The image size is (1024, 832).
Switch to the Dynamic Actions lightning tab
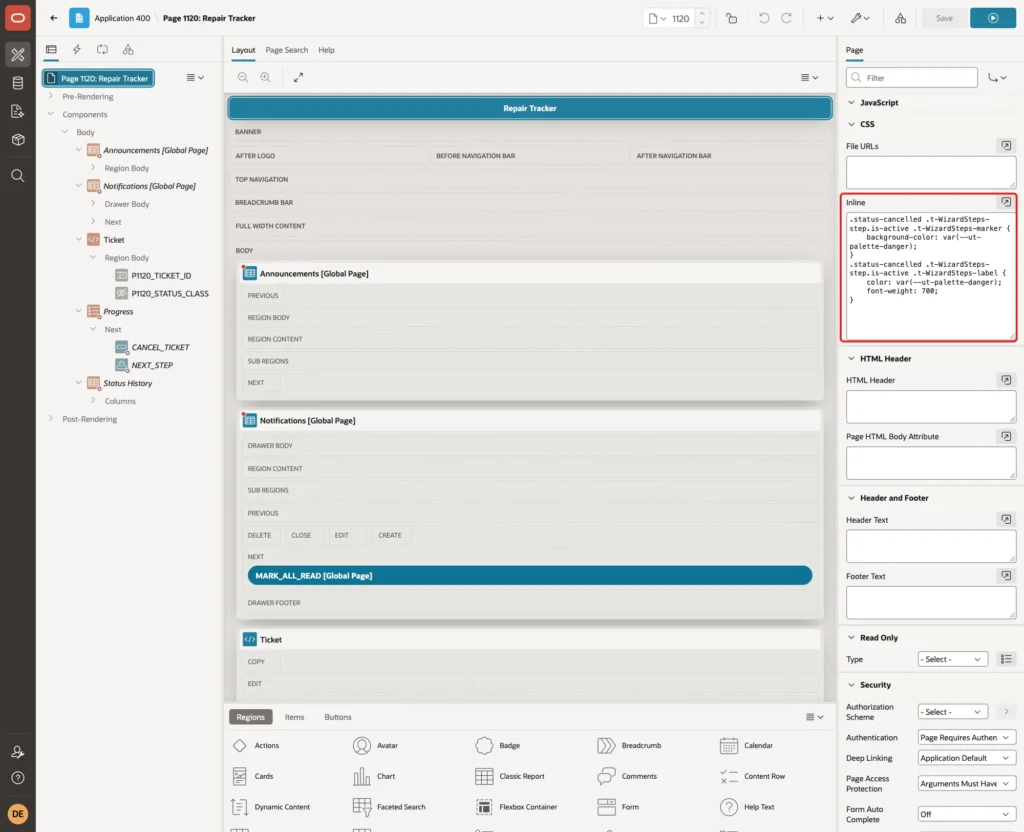76,50
